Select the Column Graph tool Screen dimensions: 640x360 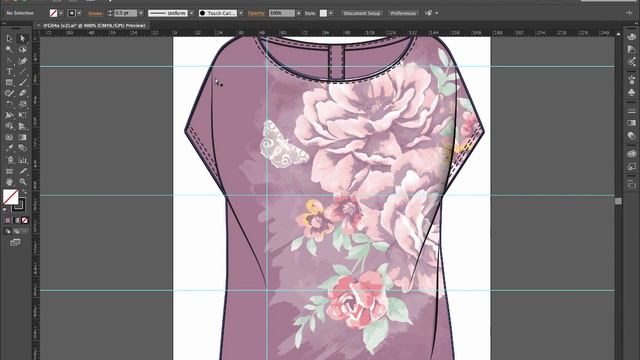[x=22, y=160]
